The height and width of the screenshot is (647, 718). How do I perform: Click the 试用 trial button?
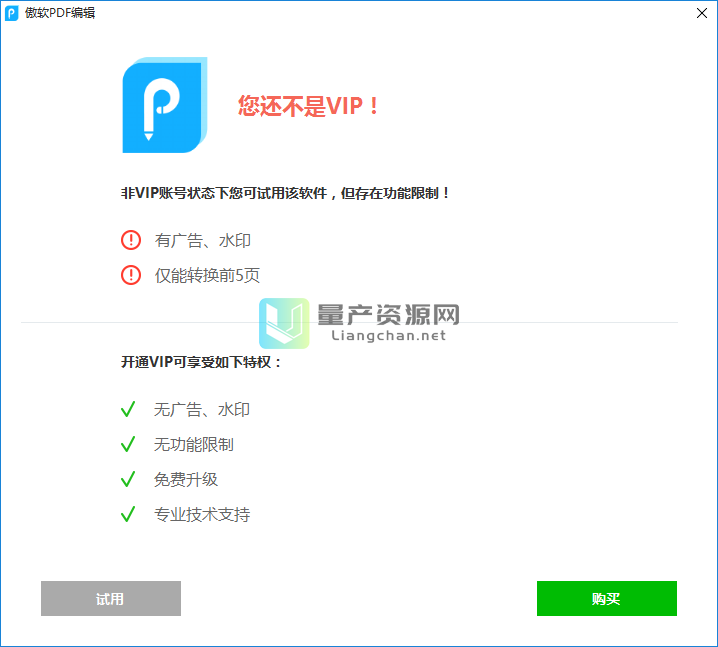click(111, 598)
